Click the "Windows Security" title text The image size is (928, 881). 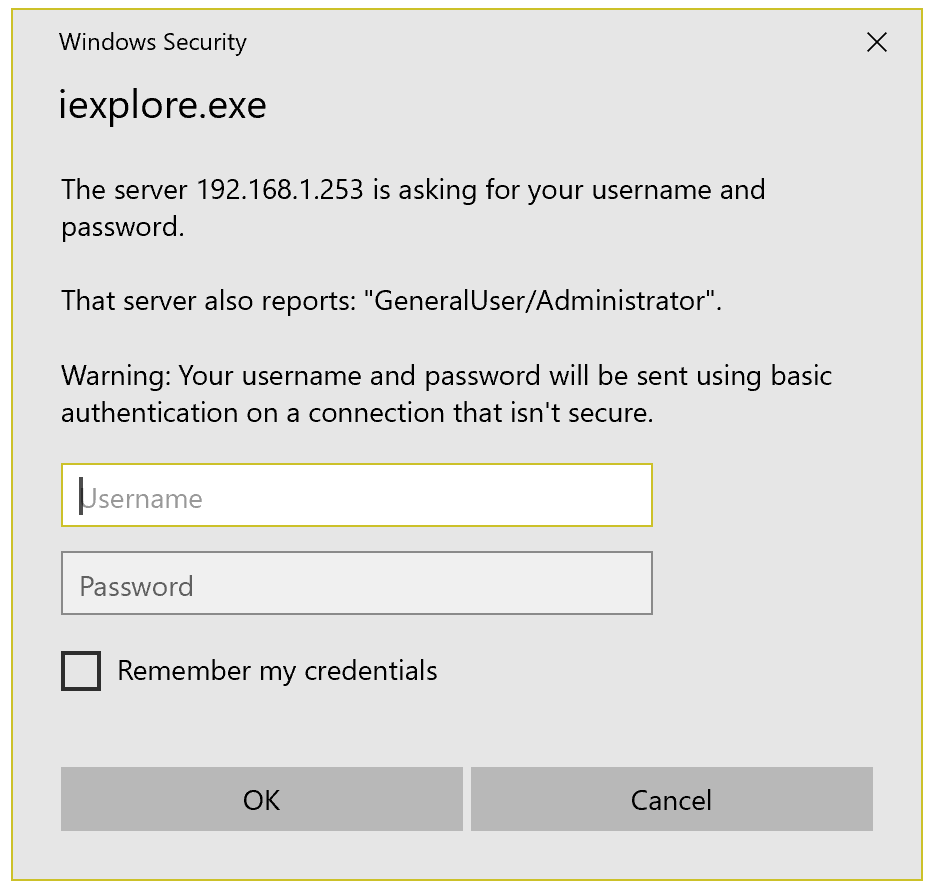click(x=152, y=42)
